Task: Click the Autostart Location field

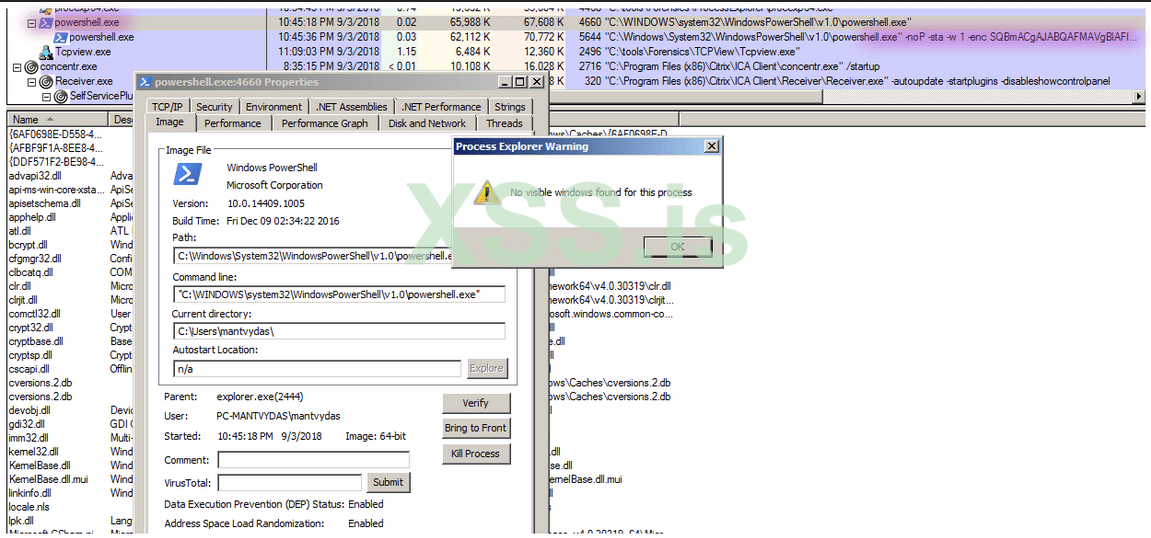Action: click(x=317, y=368)
